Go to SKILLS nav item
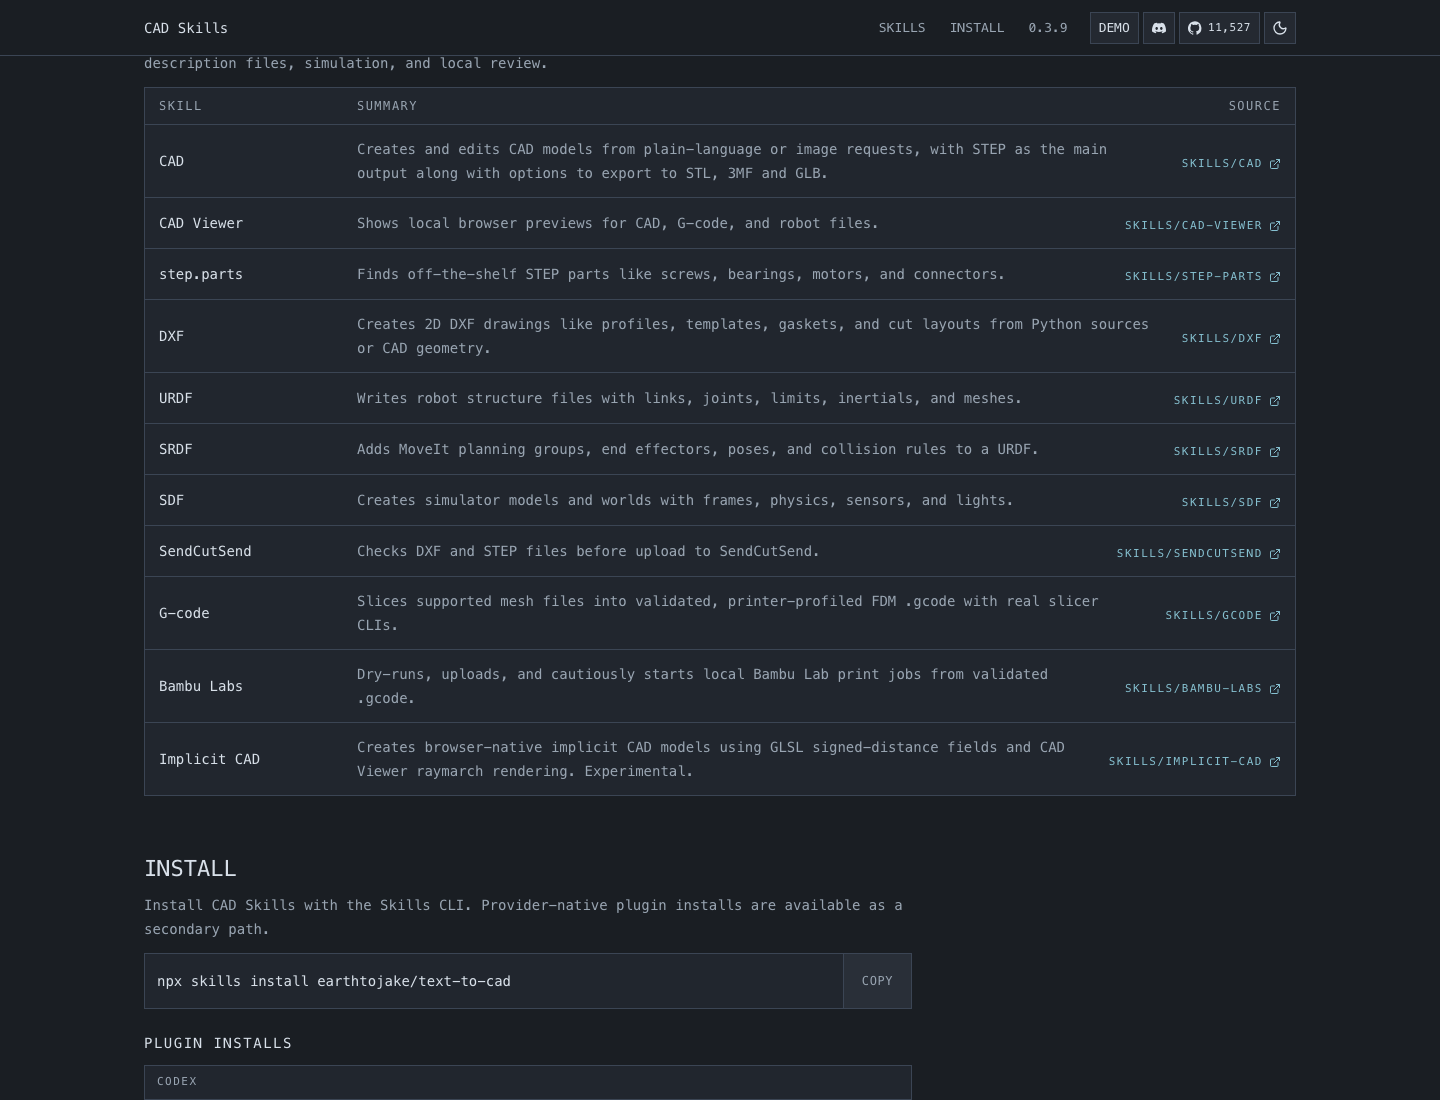 tap(902, 28)
